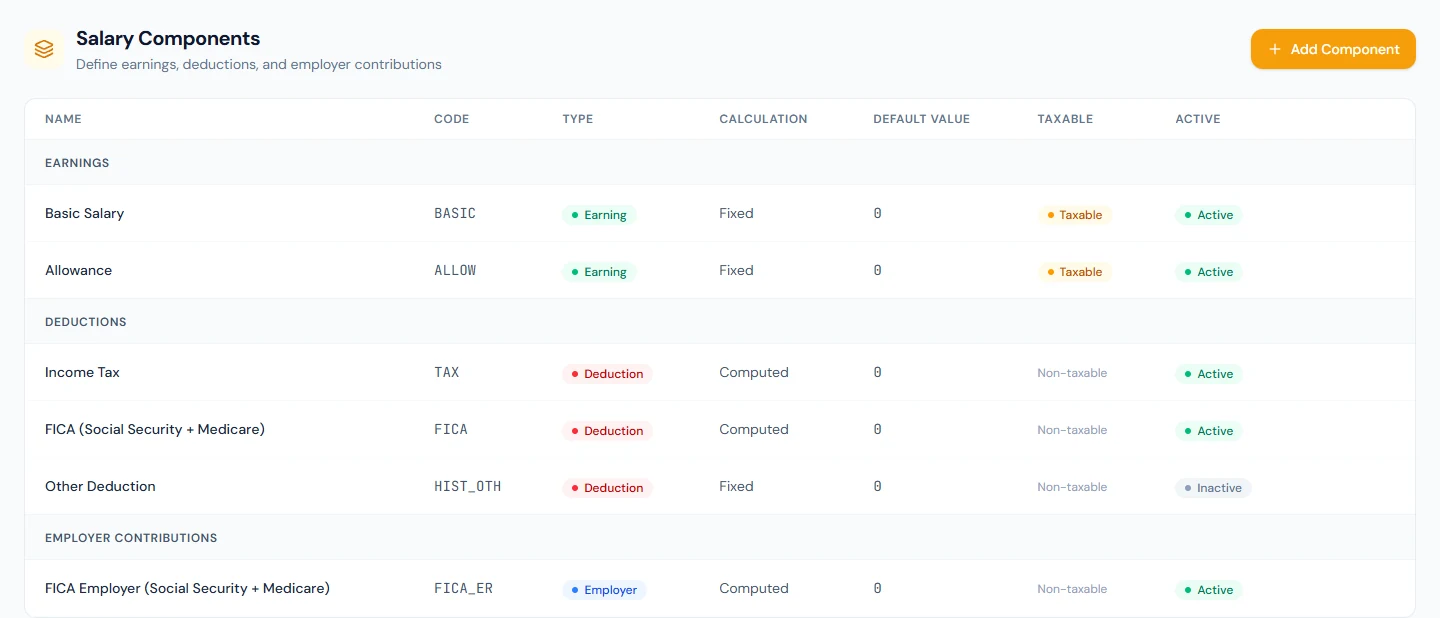Click the NAME column header
Viewport: 1440px width, 618px height.
pos(63,119)
